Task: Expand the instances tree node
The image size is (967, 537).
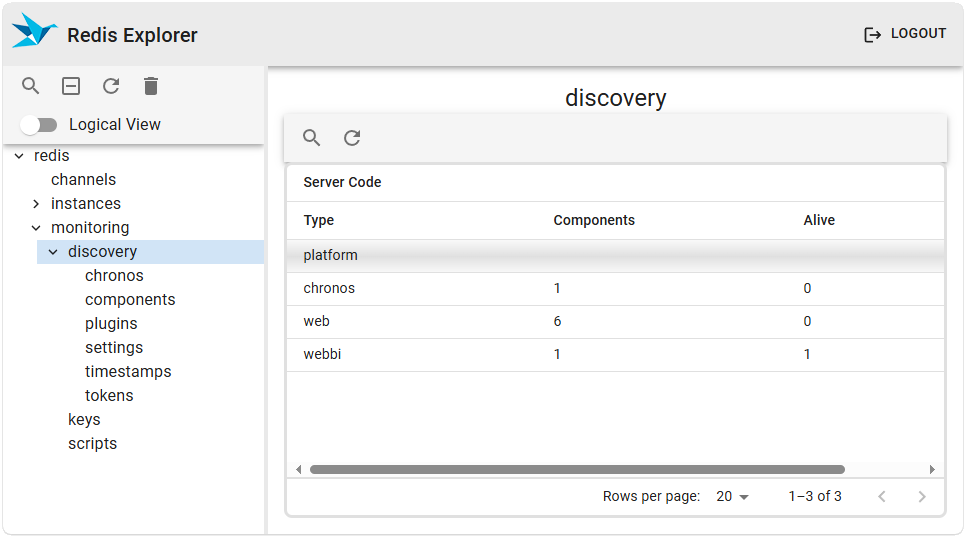Action: (x=36, y=204)
